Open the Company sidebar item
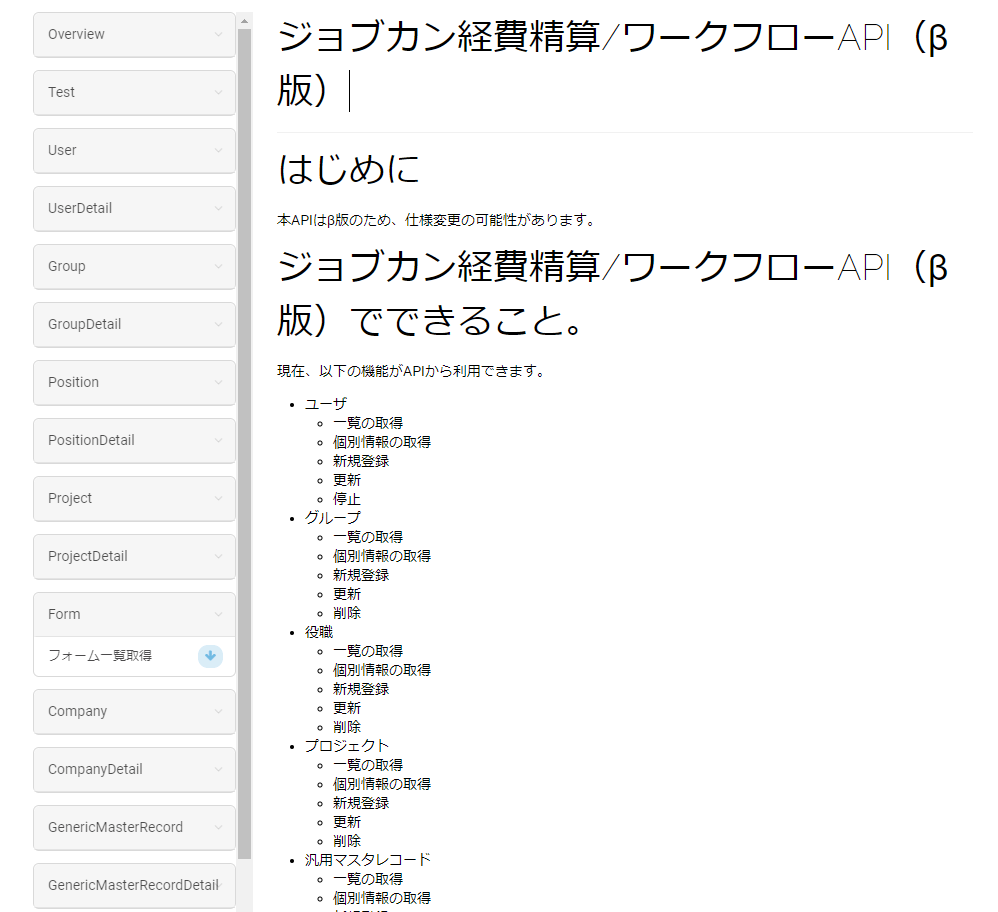The width and height of the screenshot is (998, 912). tap(134, 711)
